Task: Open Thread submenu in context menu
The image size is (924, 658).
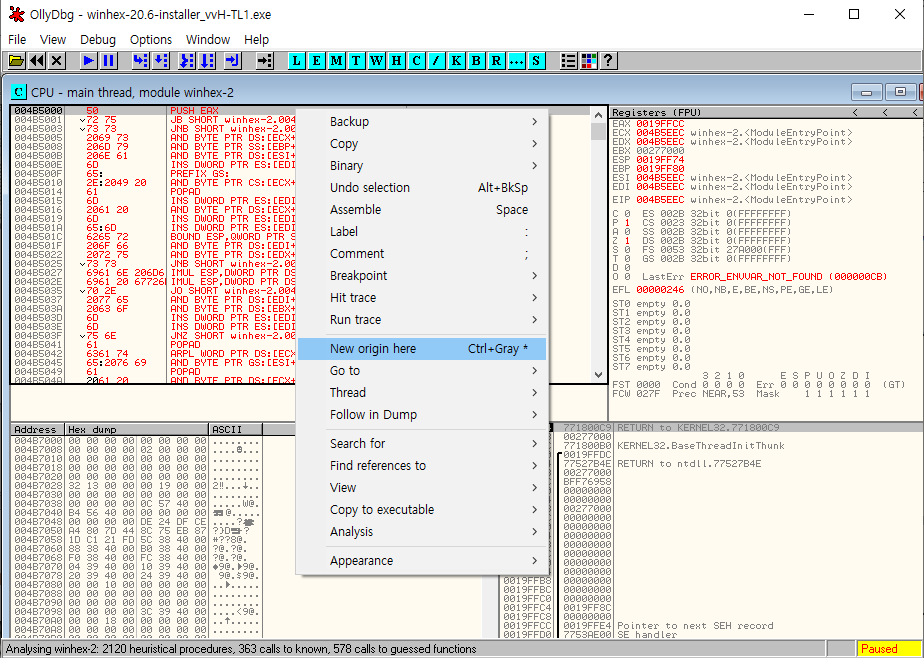Action: 422,392
